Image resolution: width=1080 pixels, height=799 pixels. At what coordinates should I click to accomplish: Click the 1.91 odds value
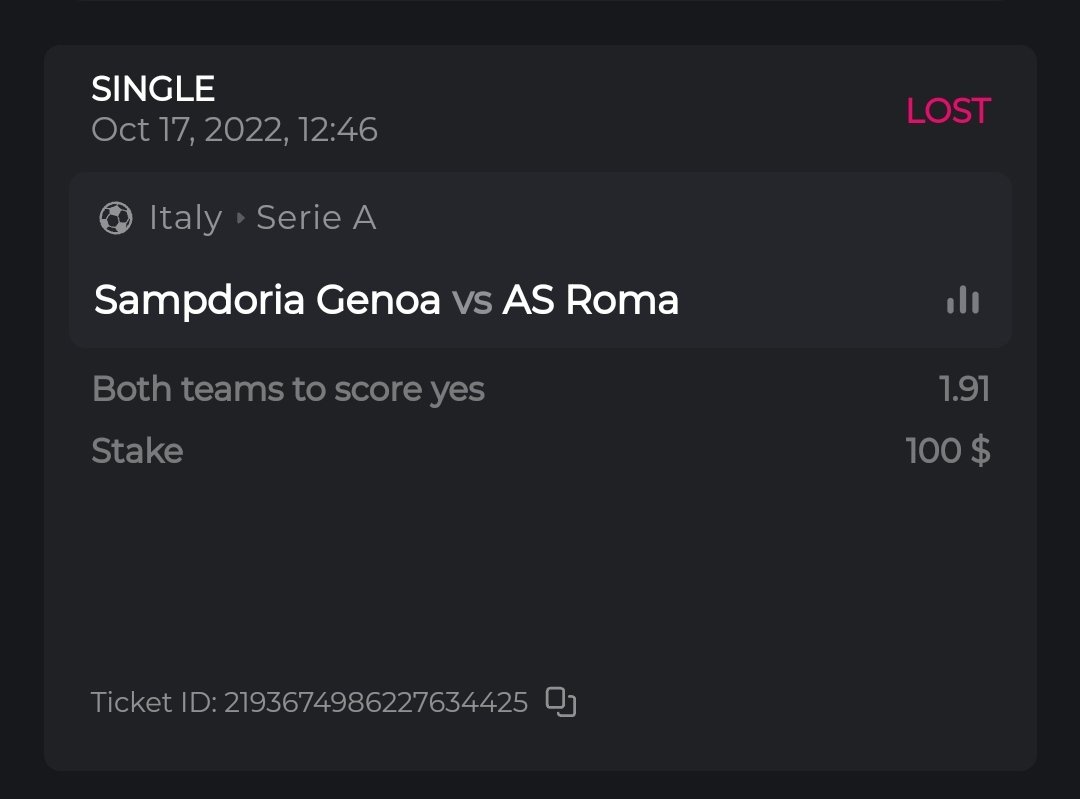[964, 389]
